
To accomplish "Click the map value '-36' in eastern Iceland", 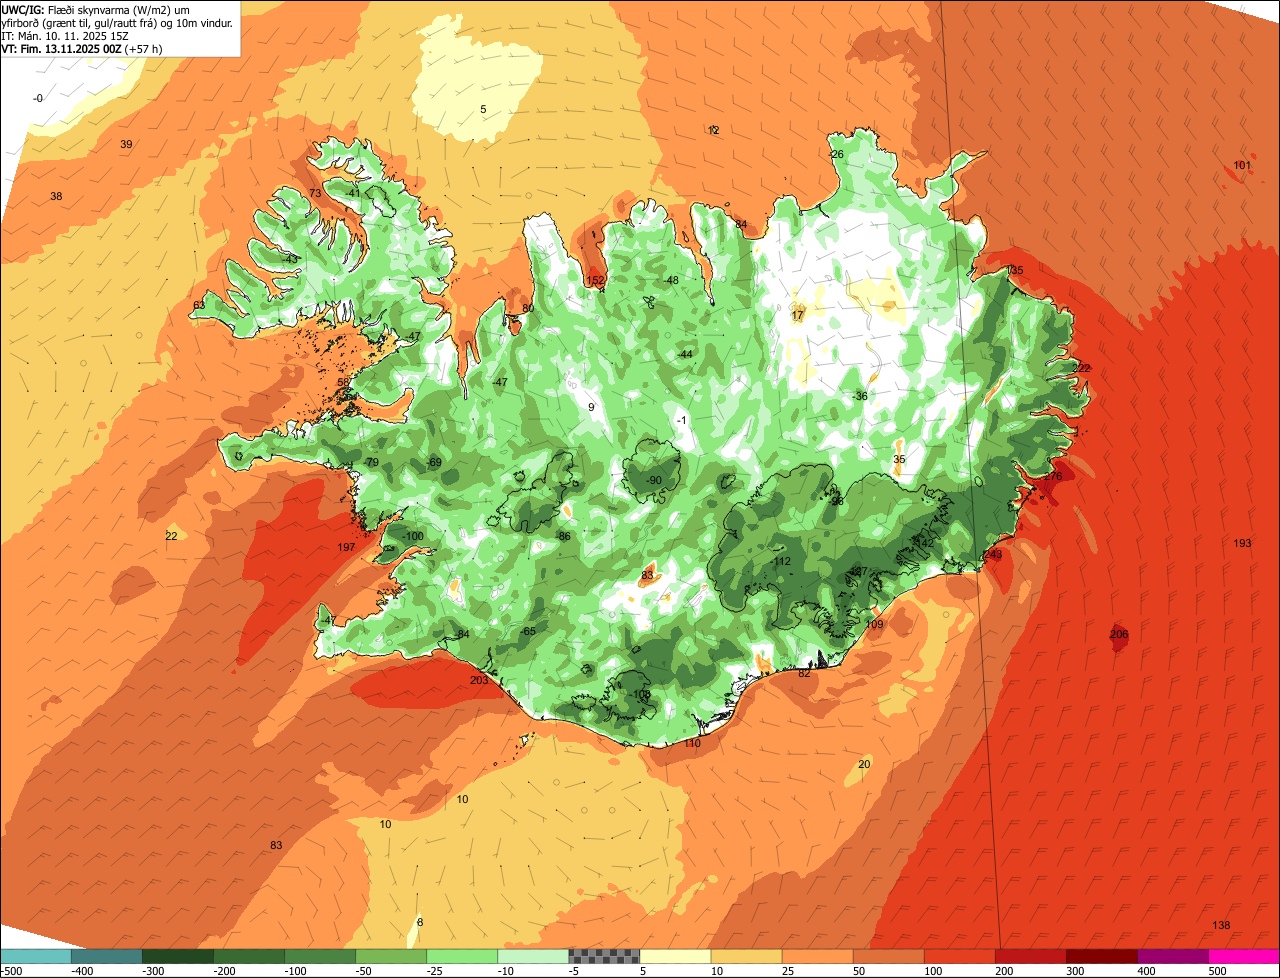I will point(859,396).
